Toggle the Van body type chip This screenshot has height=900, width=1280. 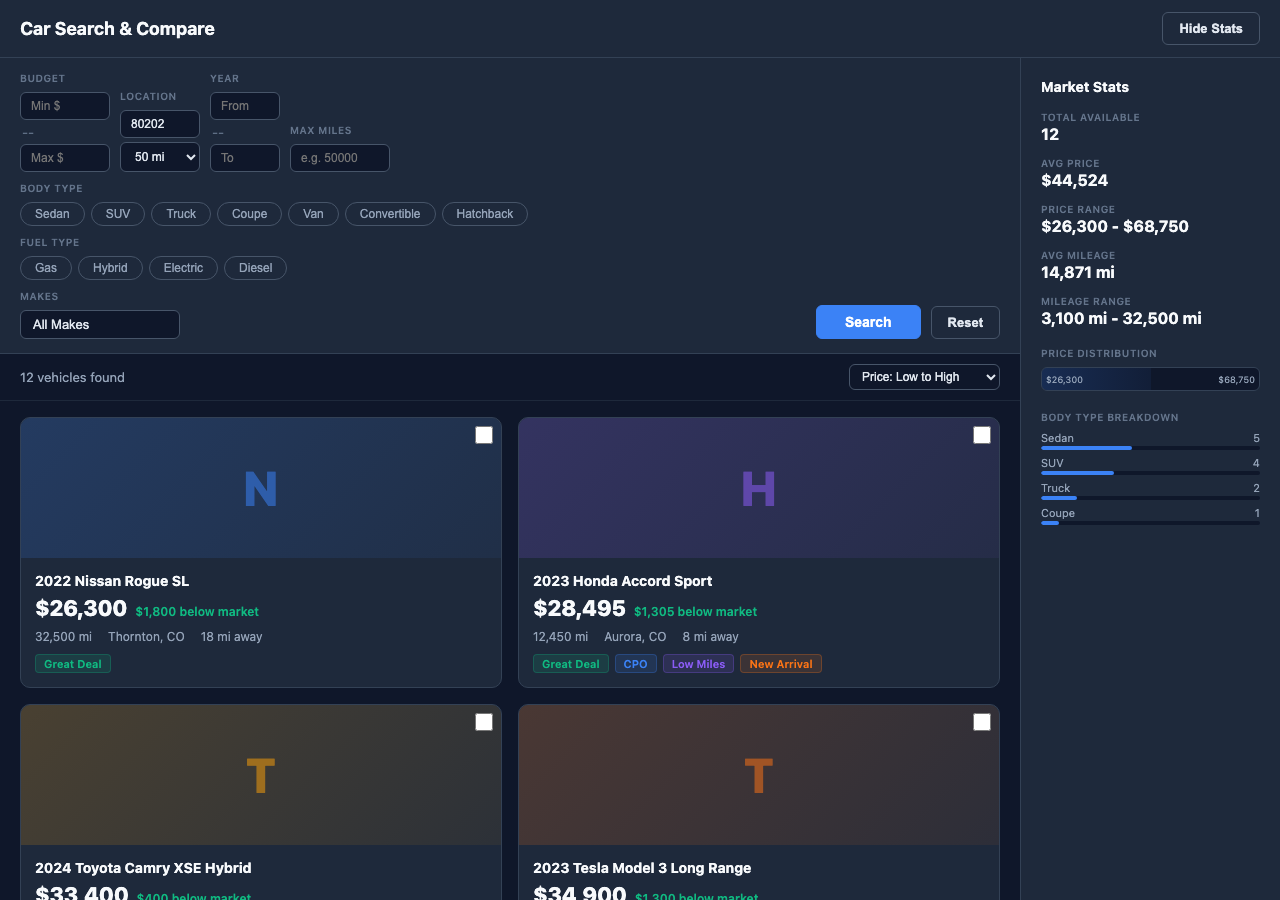(x=313, y=214)
